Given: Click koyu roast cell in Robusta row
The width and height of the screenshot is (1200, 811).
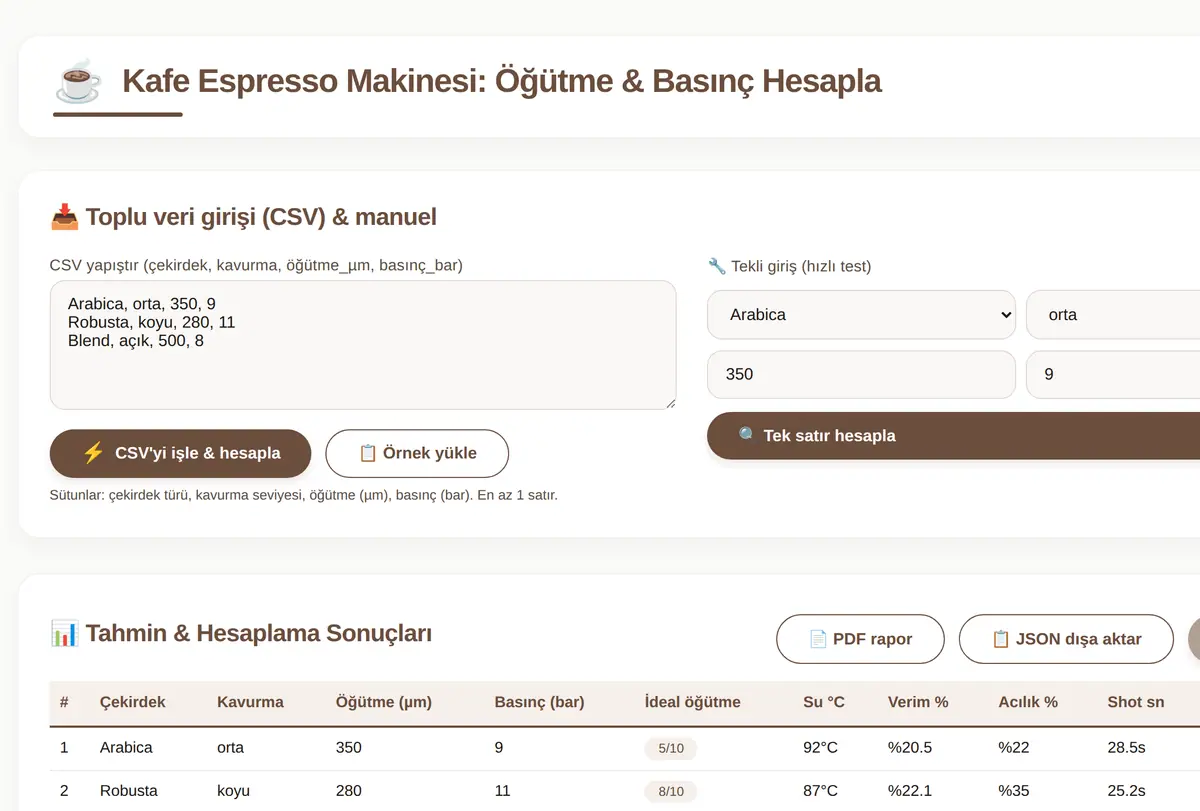Looking at the screenshot, I should tap(233, 790).
